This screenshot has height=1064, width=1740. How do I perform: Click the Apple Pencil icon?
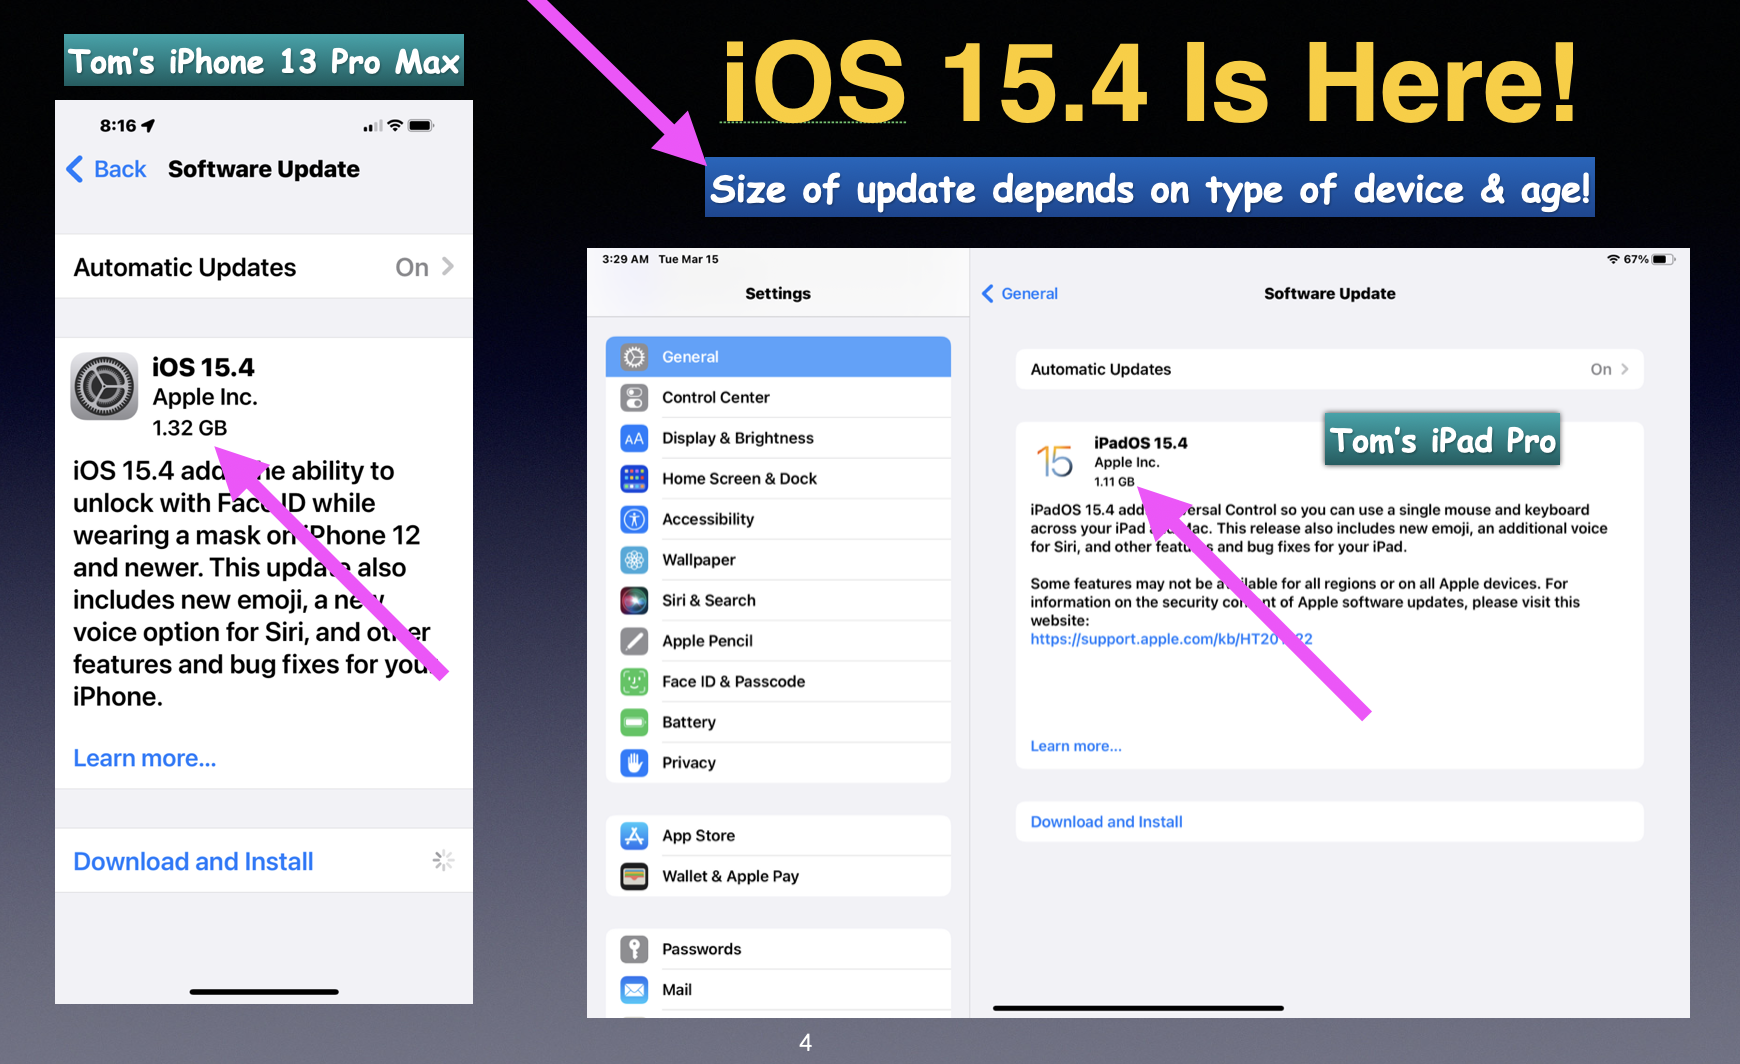pyautogui.click(x=634, y=641)
